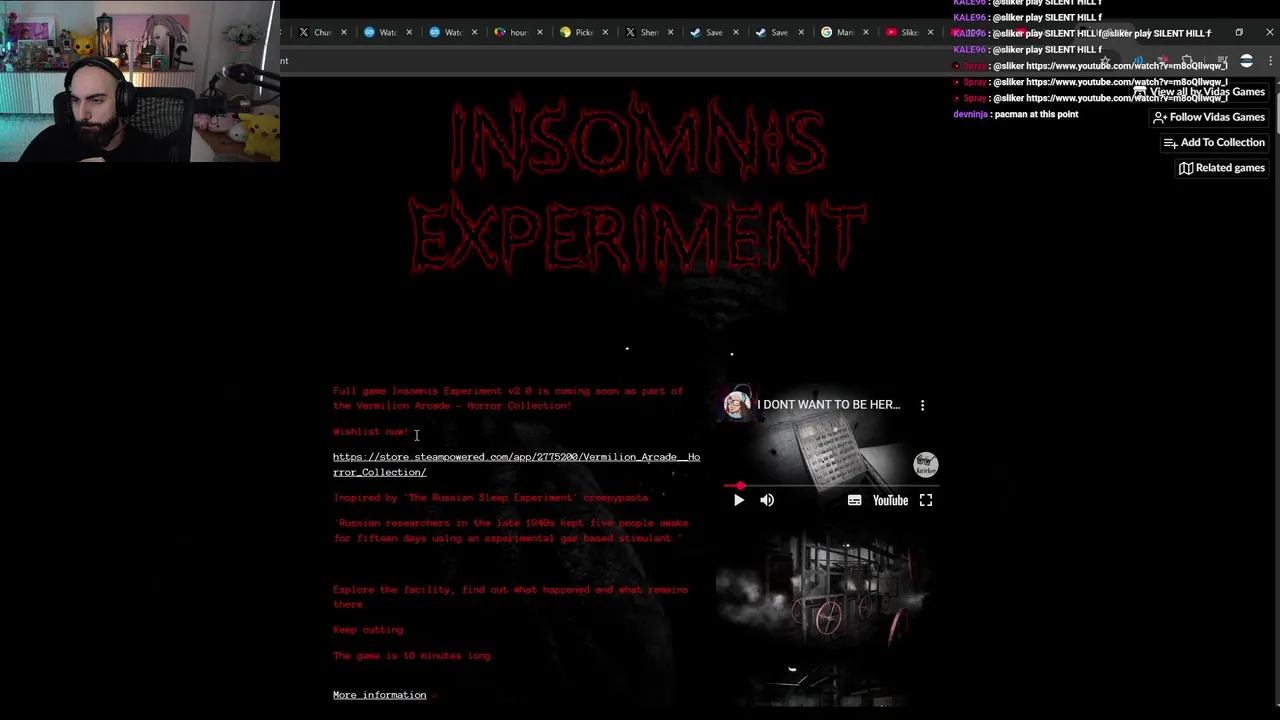Close the Google 'Man' tab
The image size is (1280, 720).
click(x=865, y=32)
